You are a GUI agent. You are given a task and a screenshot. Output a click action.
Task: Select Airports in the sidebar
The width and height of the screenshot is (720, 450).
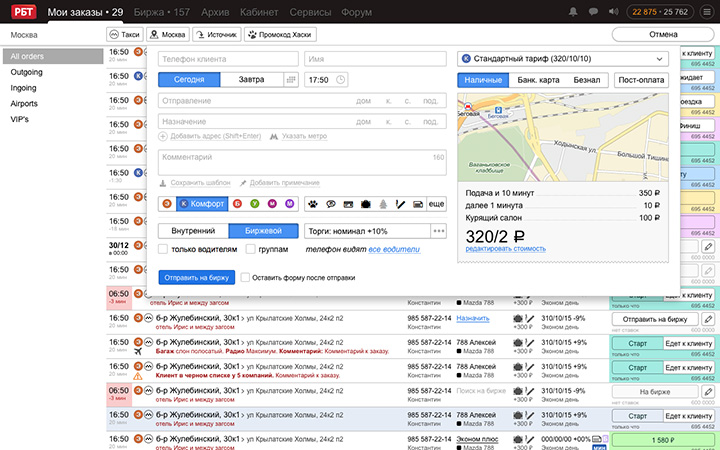24,103
